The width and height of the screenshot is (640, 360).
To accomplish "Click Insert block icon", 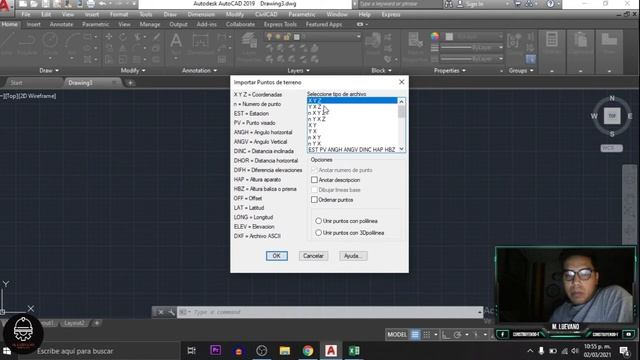I will pyautogui.click(x=373, y=43).
